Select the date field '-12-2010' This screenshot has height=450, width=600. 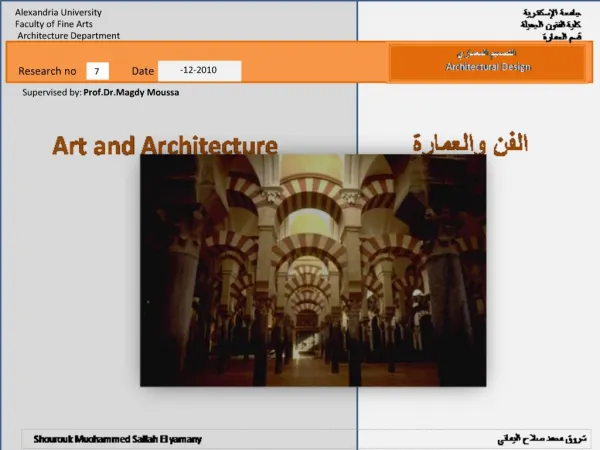coord(199,71)
